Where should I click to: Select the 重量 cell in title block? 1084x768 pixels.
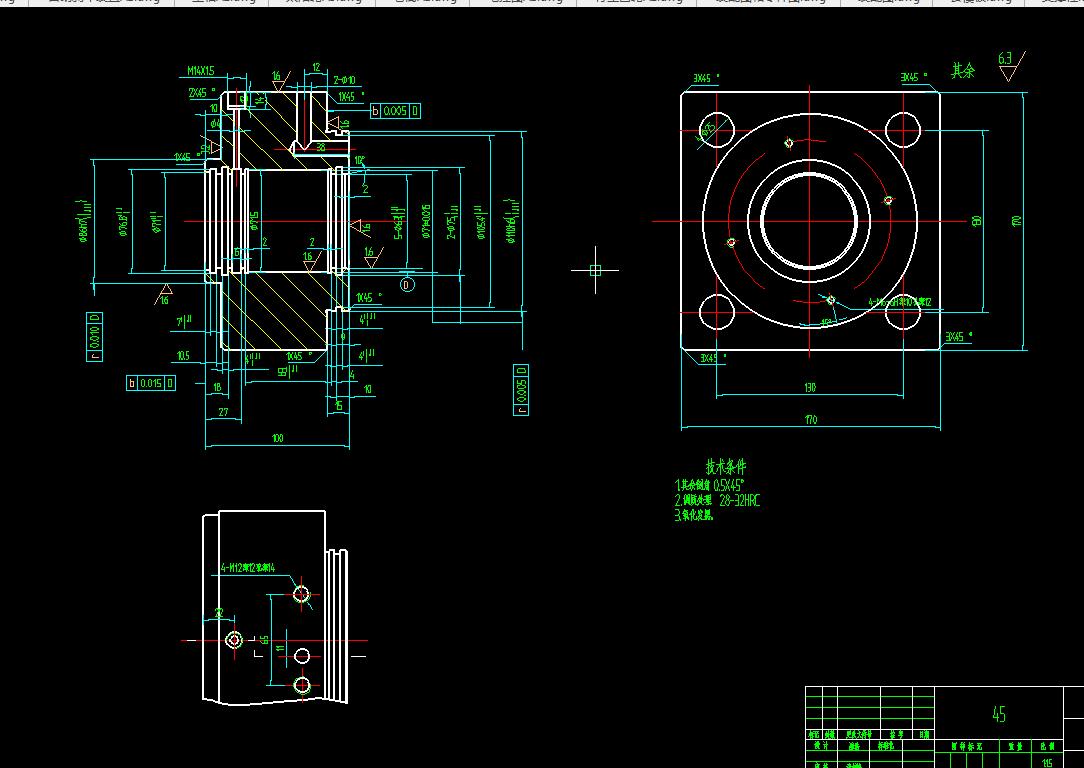tap(1015, 747)
